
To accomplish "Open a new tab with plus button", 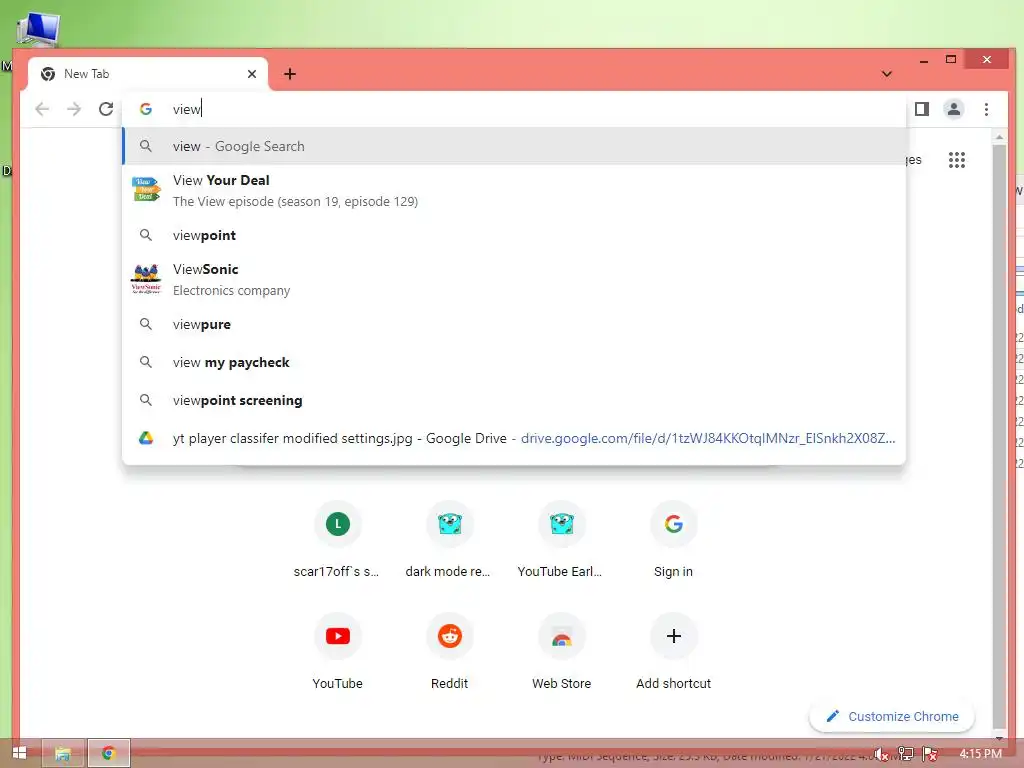I will [290, 74].
